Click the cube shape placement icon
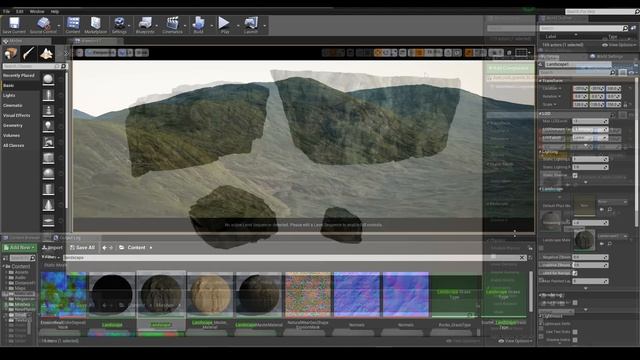 click(48, 158)
